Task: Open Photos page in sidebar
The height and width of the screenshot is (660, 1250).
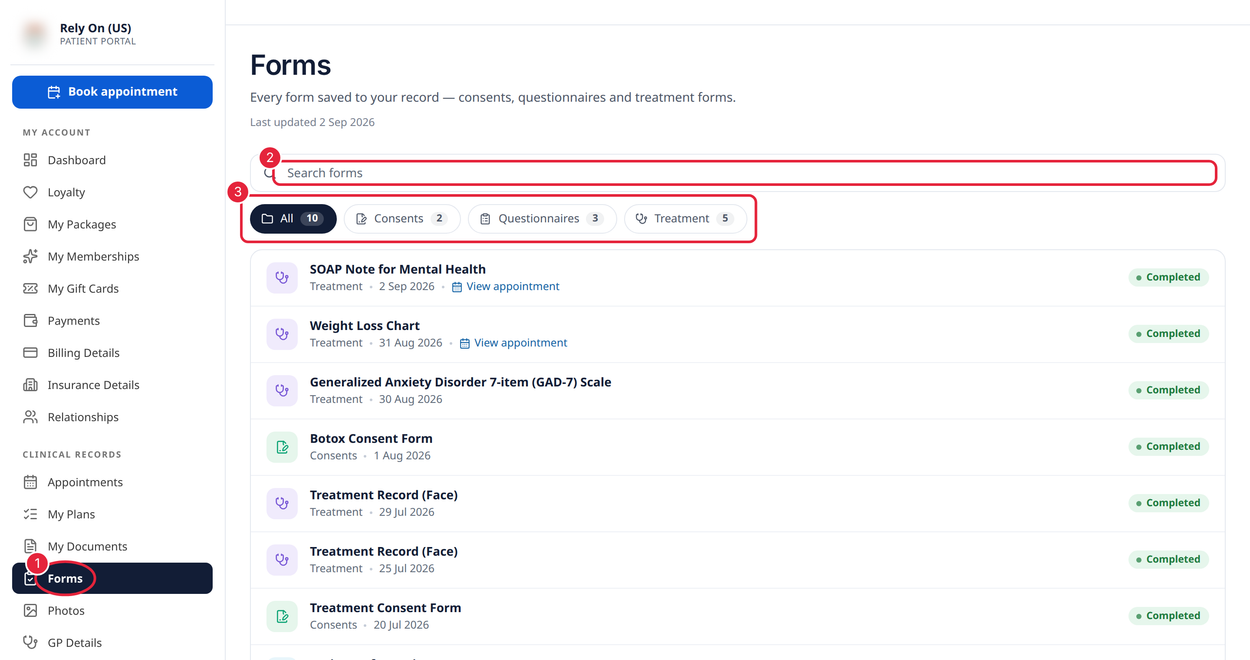Action: coord(112,610)
